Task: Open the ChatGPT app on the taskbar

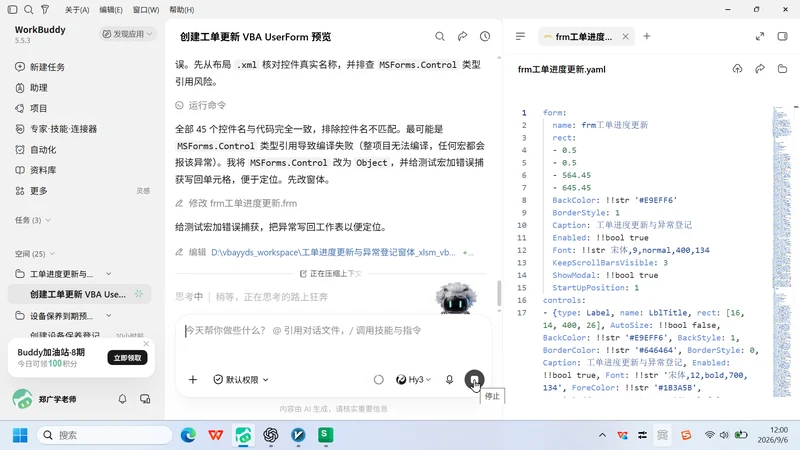Action: click(x=271, y=435)
